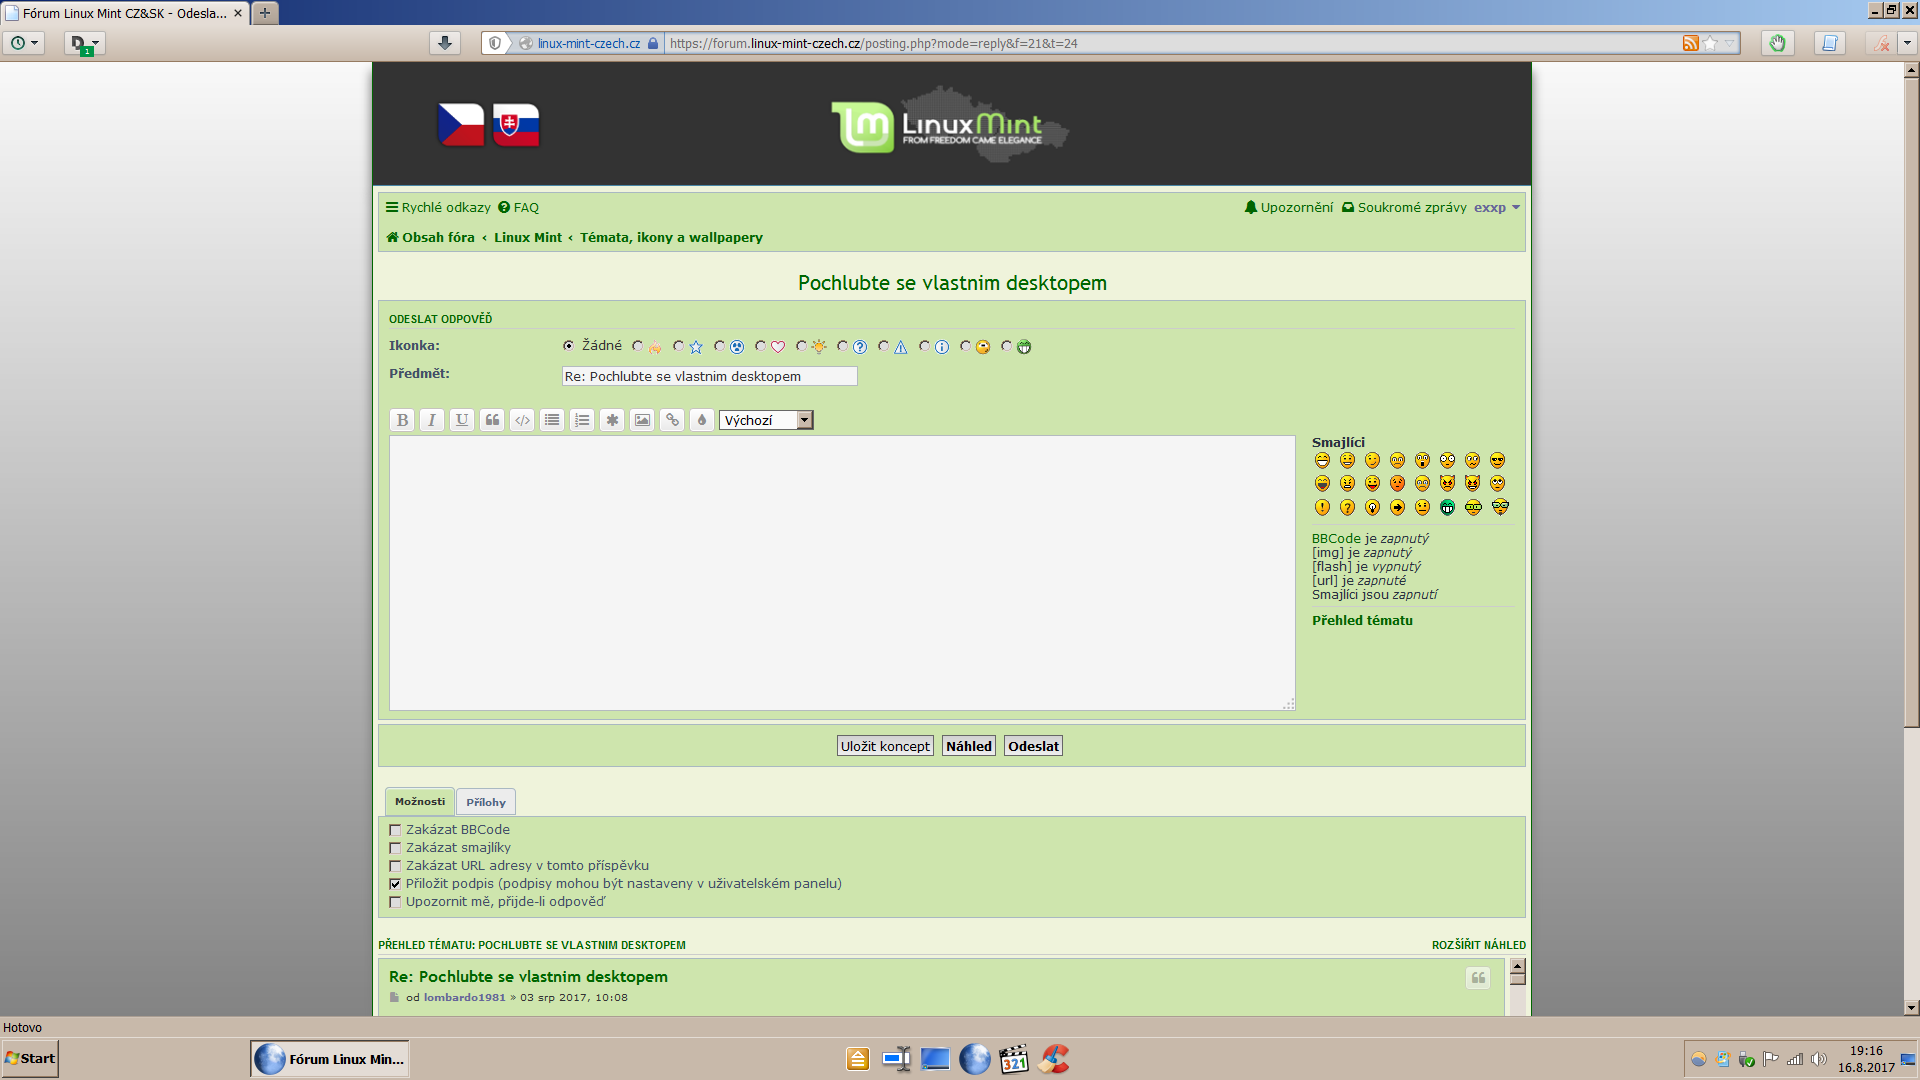This screenshot has height=1080, width=1920.
Task: Click the Czech flag icon
Action: click(461, 125)
